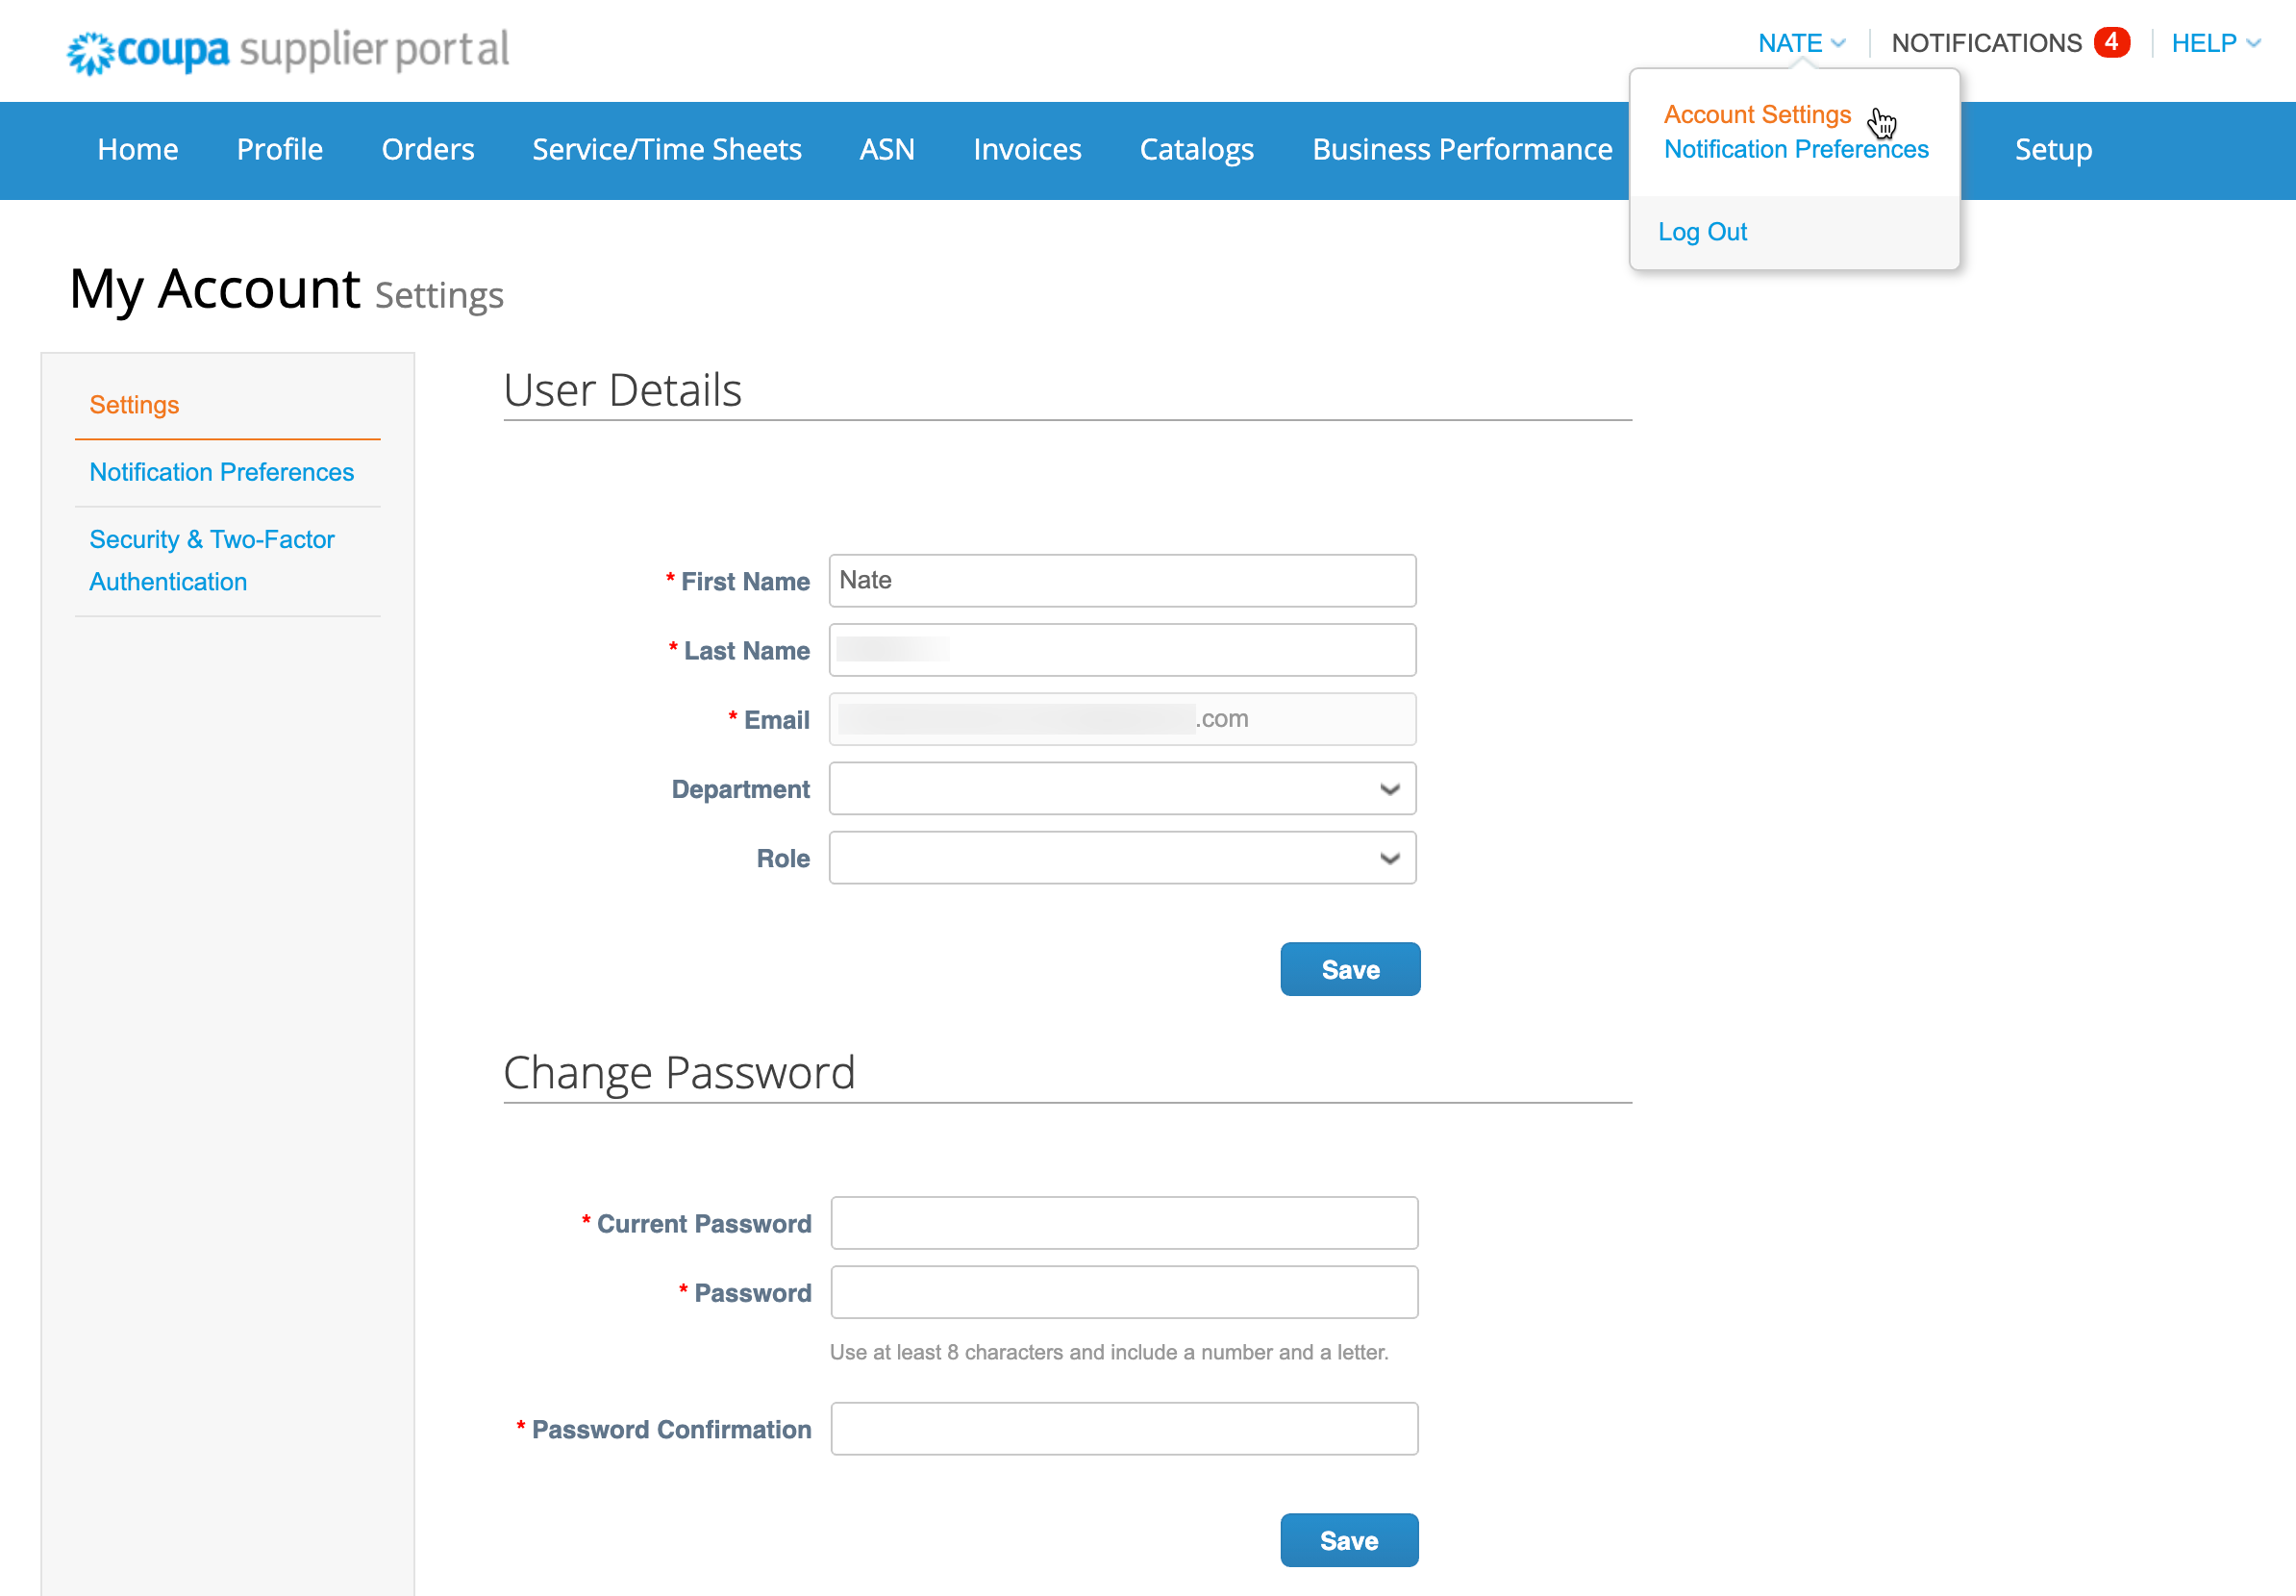The height and width of the screenshot is (1596, 2296).
Task: Open the Orders tab
Action: tap(428, 150)
